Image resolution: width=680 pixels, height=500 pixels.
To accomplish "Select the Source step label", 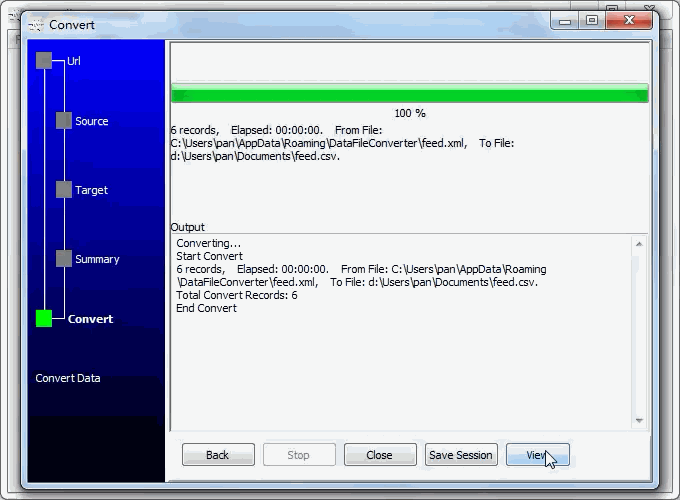I will pos(92,121).
